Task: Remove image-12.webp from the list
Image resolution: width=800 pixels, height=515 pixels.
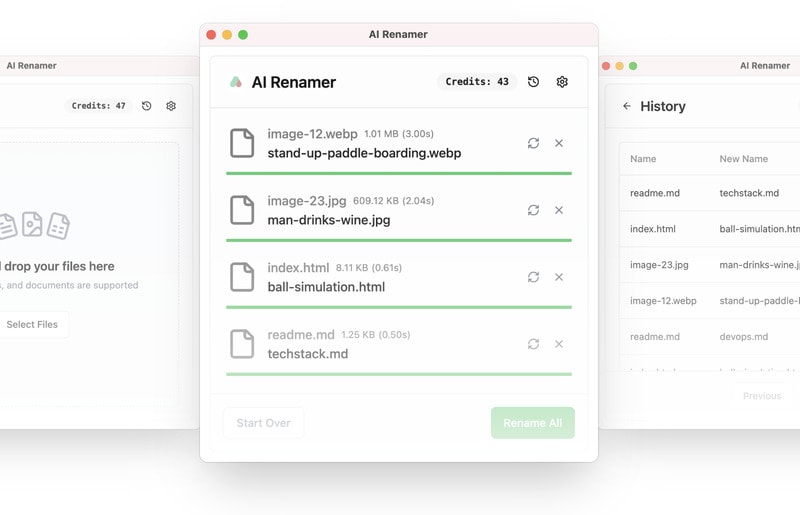Action: (x=559, y=143)
